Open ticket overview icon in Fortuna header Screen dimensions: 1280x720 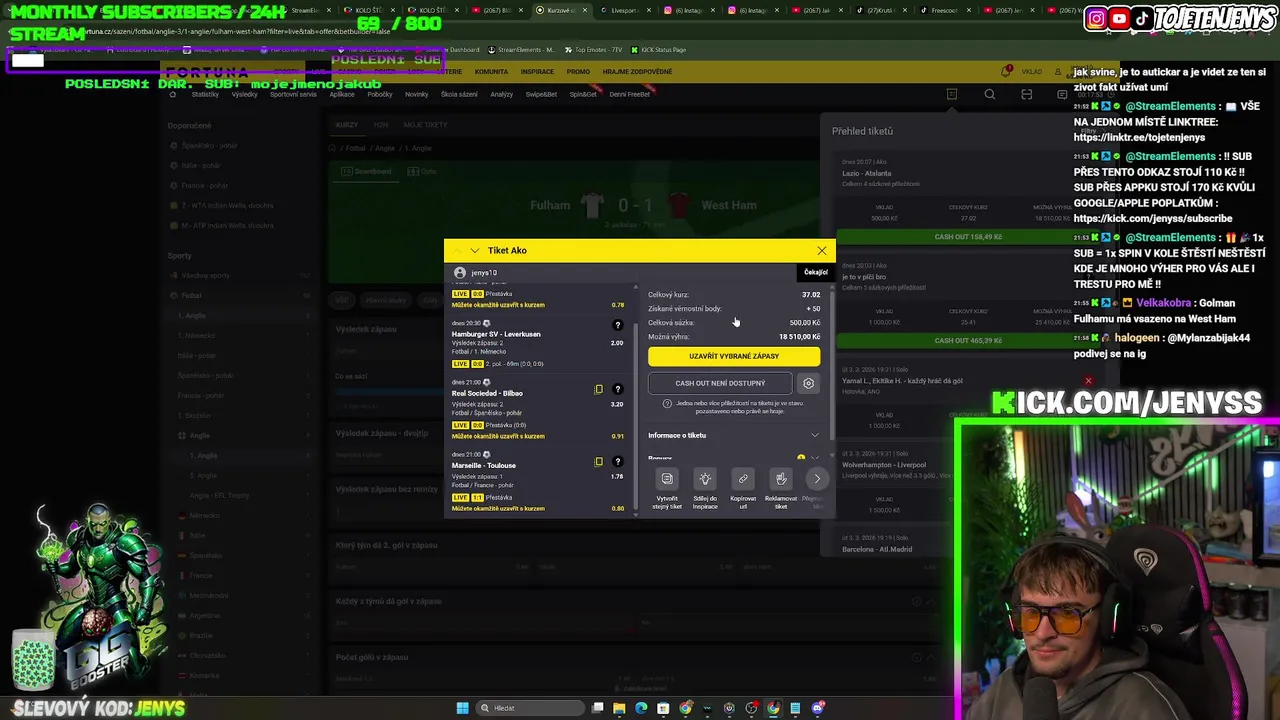coord(952,94)
